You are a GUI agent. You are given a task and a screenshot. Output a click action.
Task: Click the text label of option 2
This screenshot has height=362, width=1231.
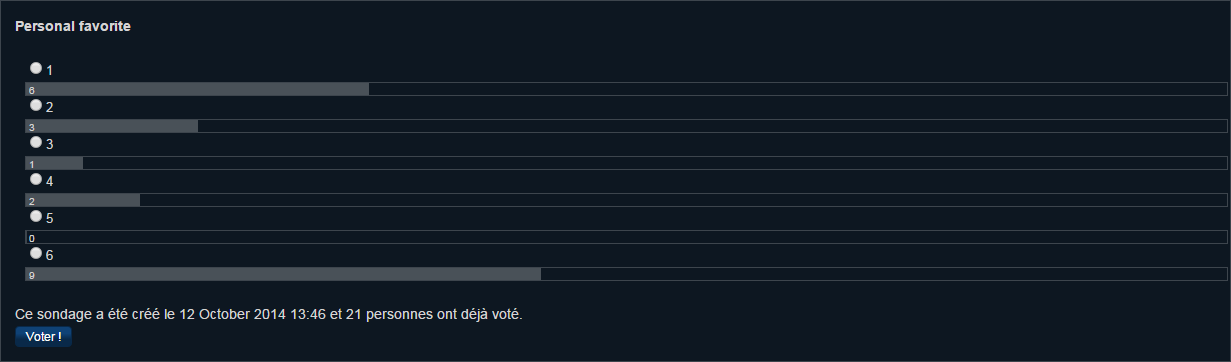pyautogui.click(x=50, y=107)
